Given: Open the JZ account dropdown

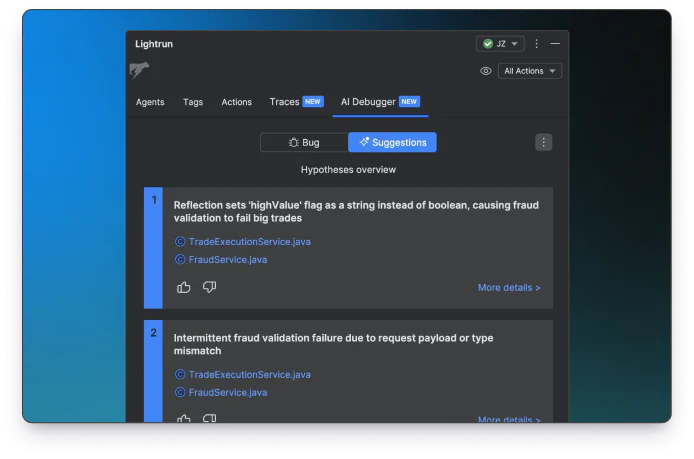Looking at the screenshot, I should click(500, 44).
